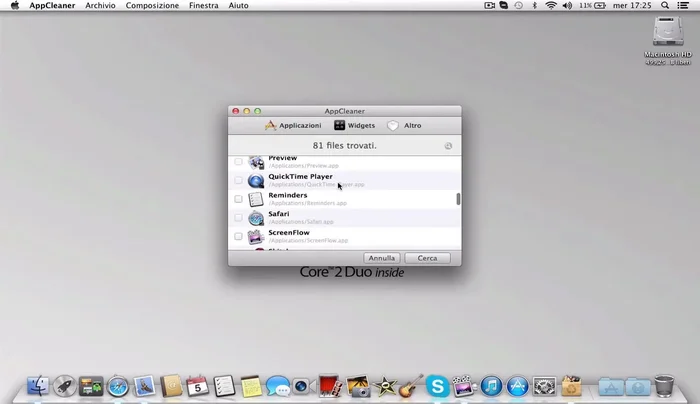Open the volume menu bar icon
The height and width of the screenshot is (404, 700).
click(567, 5)
